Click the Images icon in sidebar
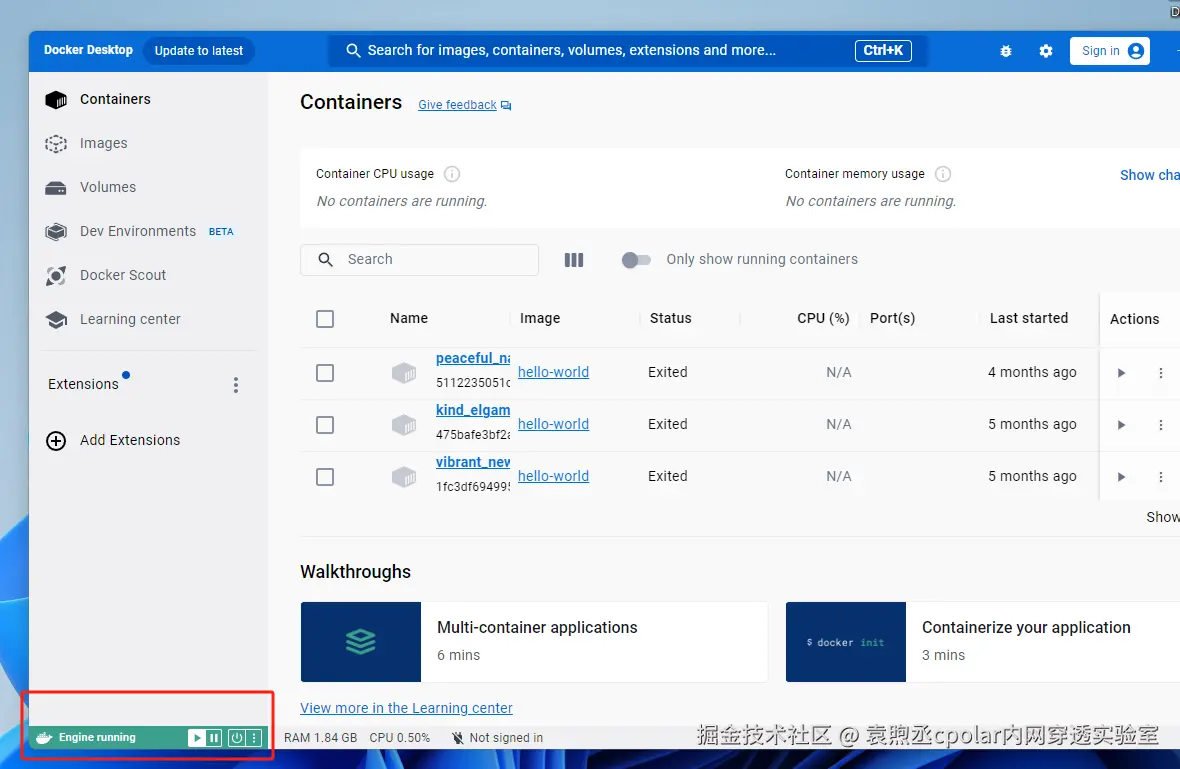This screenshot has width=1180, height=769. click(56, 144)
